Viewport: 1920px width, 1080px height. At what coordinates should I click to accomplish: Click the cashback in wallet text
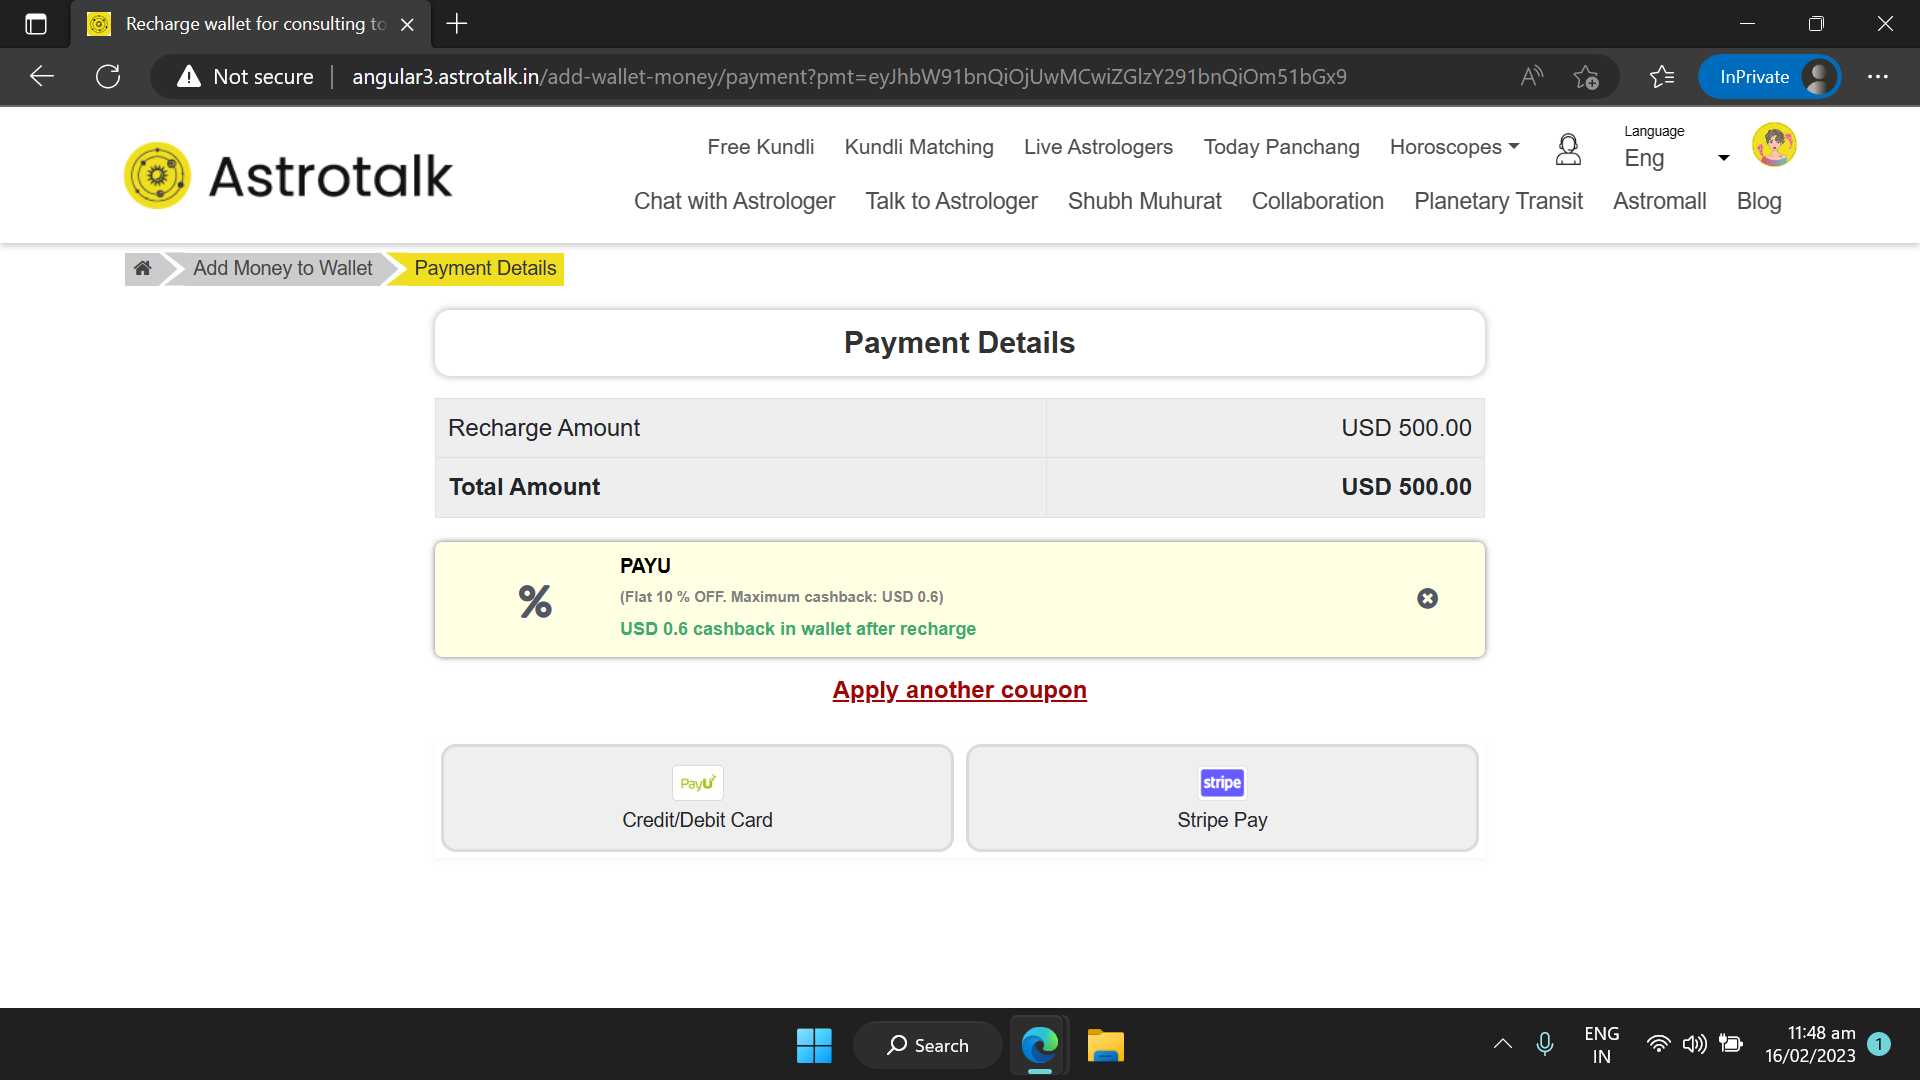pyautogui.click(x=798, y=629)
